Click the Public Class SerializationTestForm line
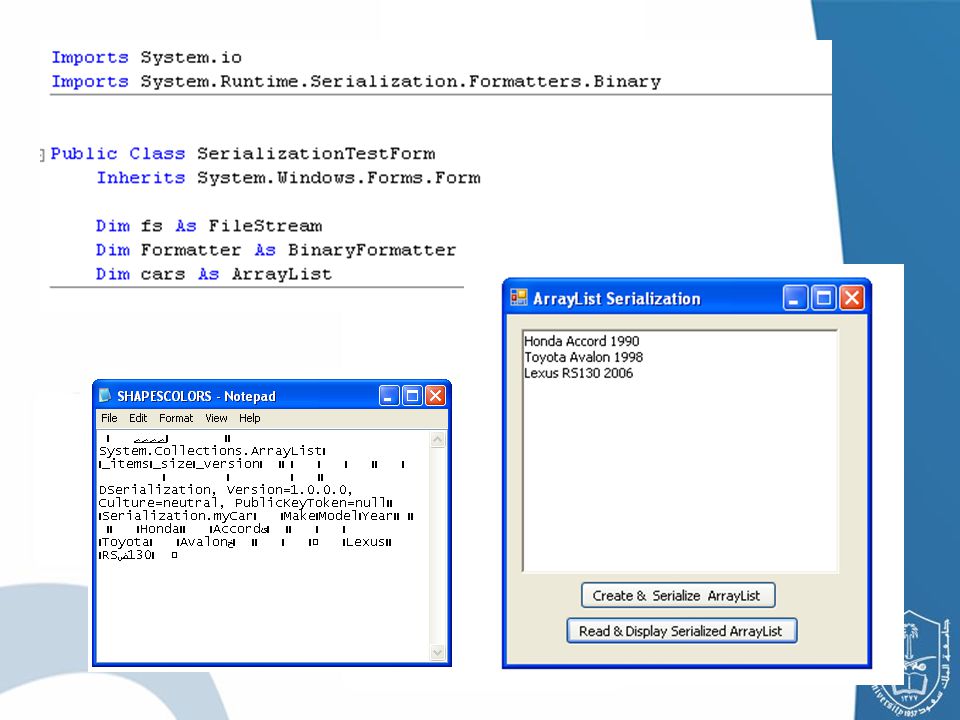 (243, 154)
